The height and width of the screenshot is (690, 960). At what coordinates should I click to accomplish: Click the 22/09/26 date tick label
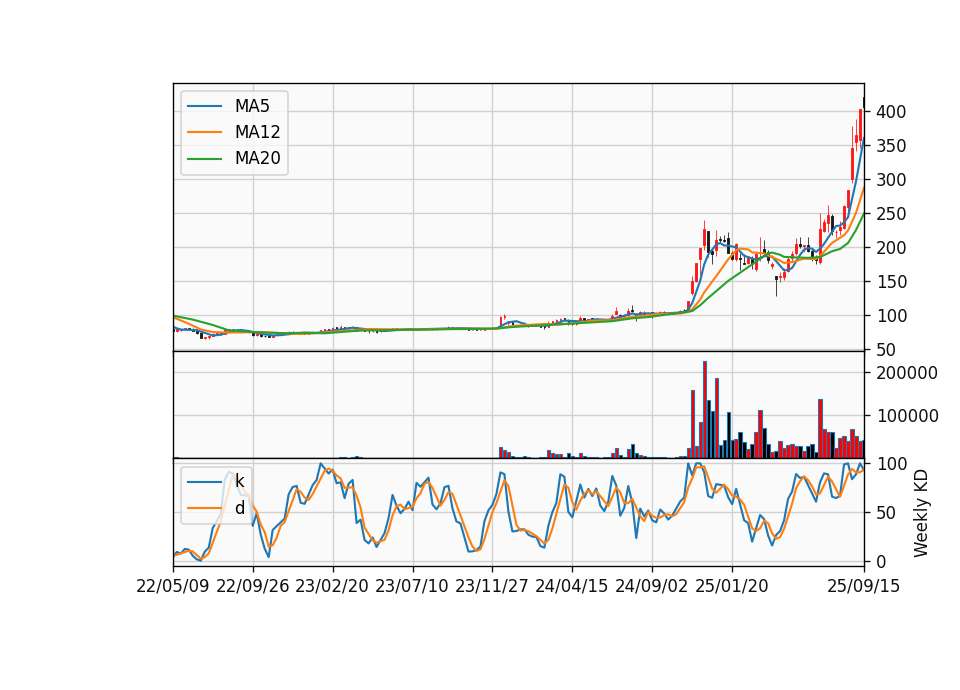pos(253,586)
